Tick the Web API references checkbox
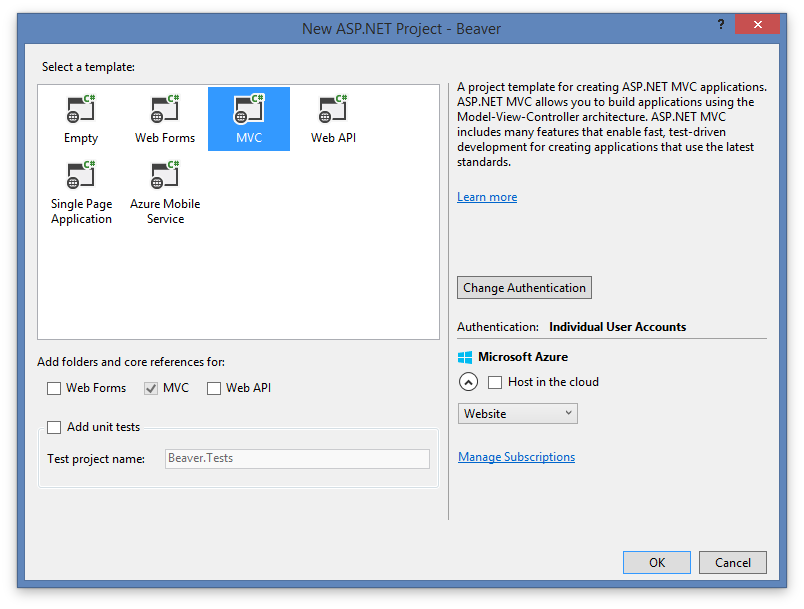 (214, 389)
